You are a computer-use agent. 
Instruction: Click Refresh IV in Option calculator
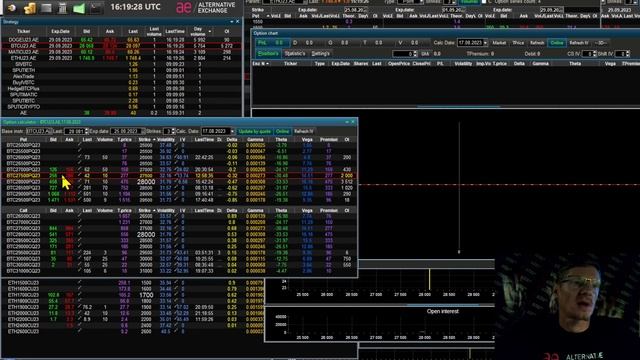point(304,131)
